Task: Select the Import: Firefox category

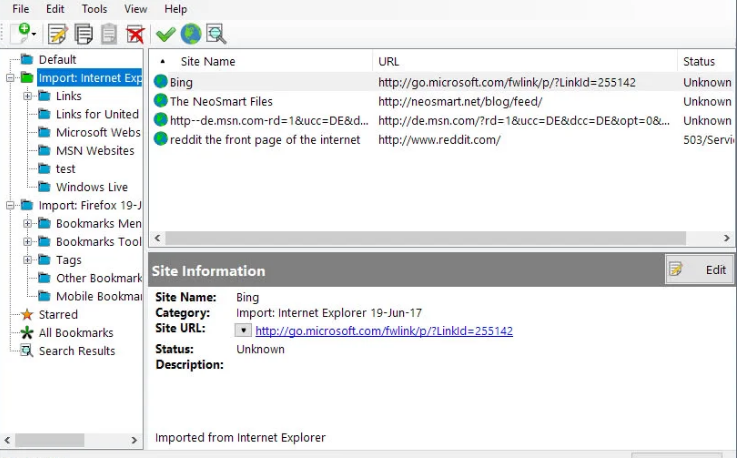Action: pyautogui.click(x=90, y=205)
